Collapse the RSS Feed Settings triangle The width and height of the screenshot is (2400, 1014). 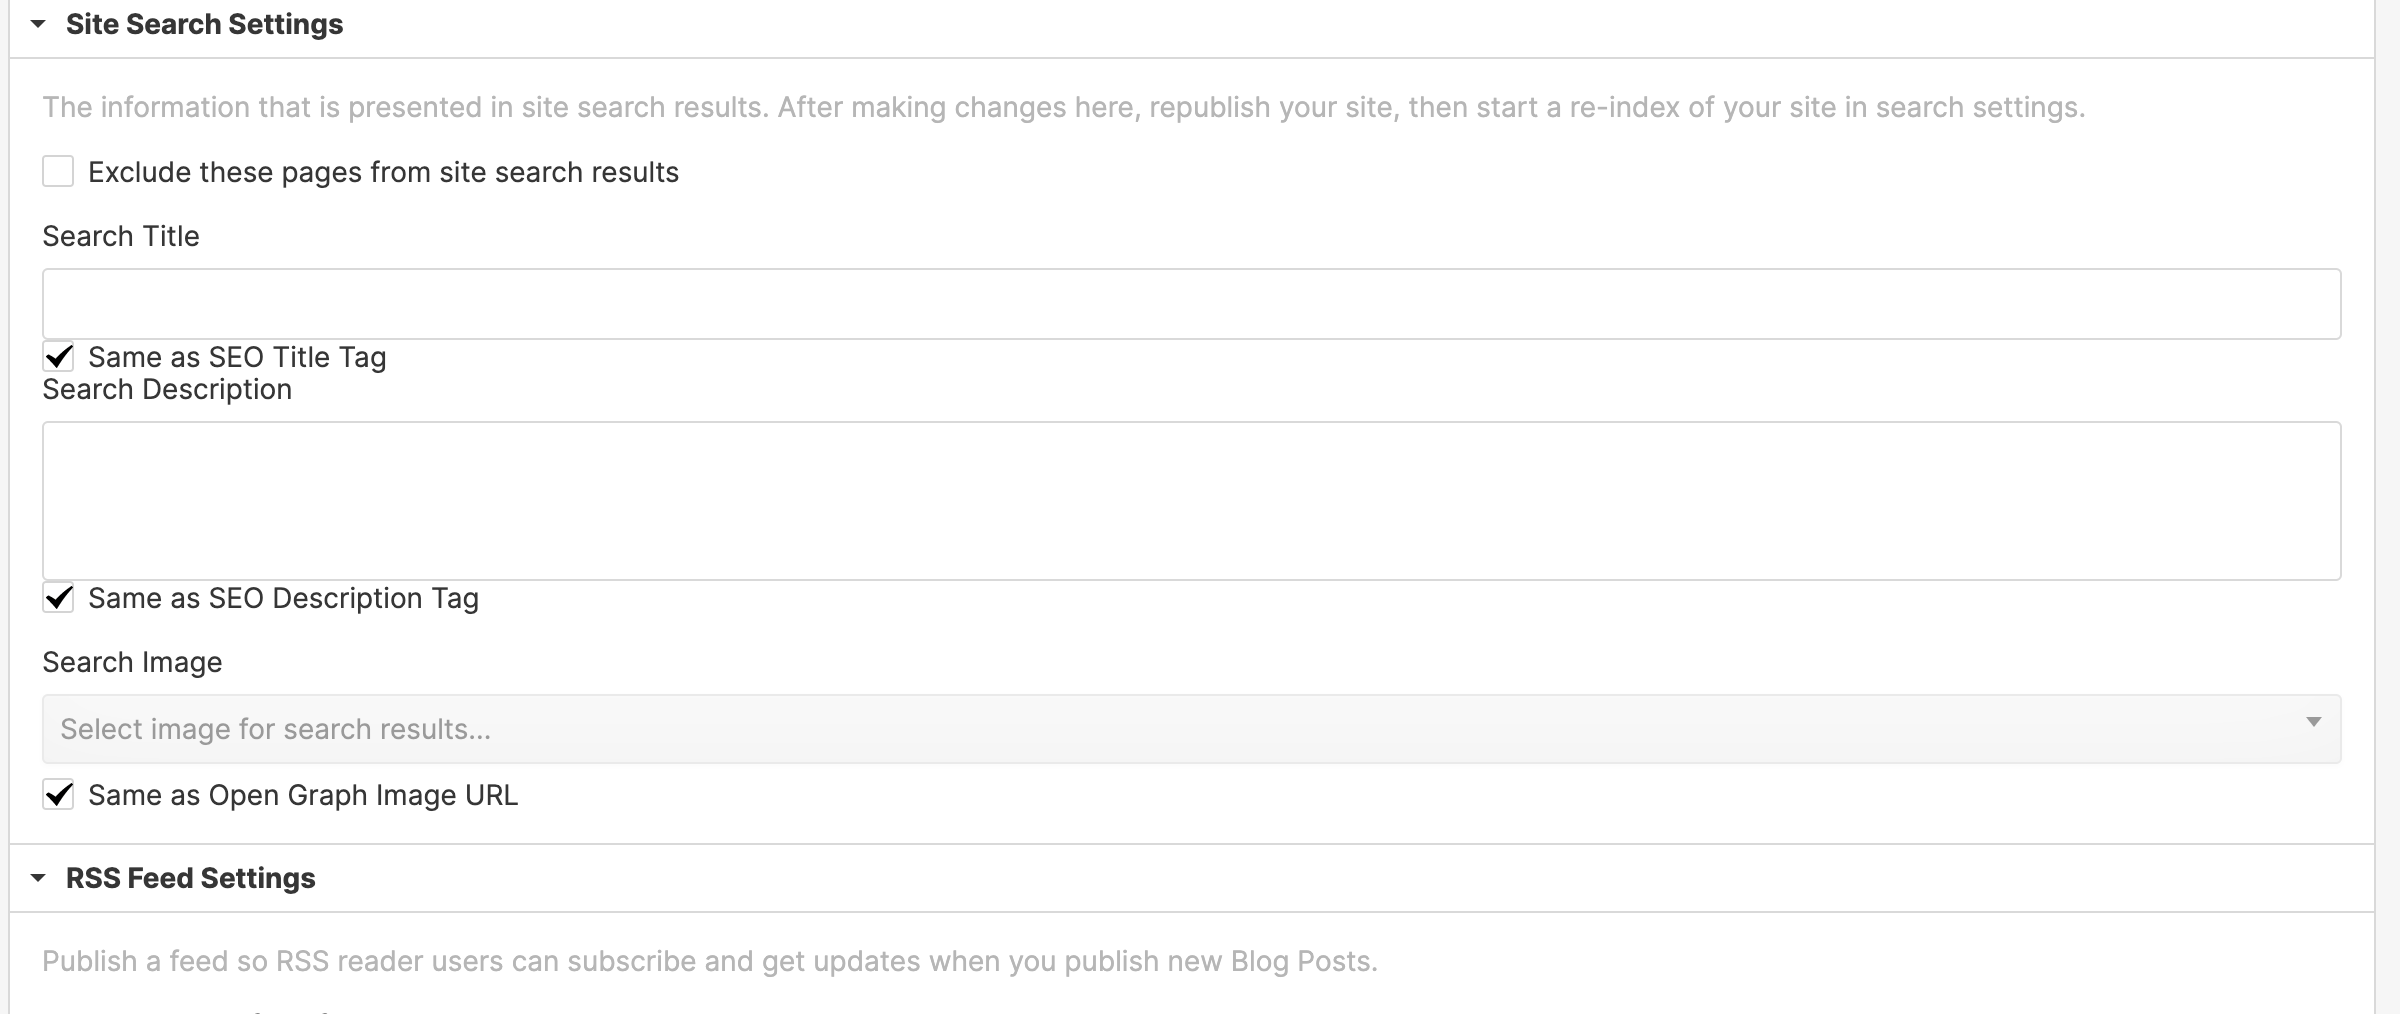(x=38, y=878)
